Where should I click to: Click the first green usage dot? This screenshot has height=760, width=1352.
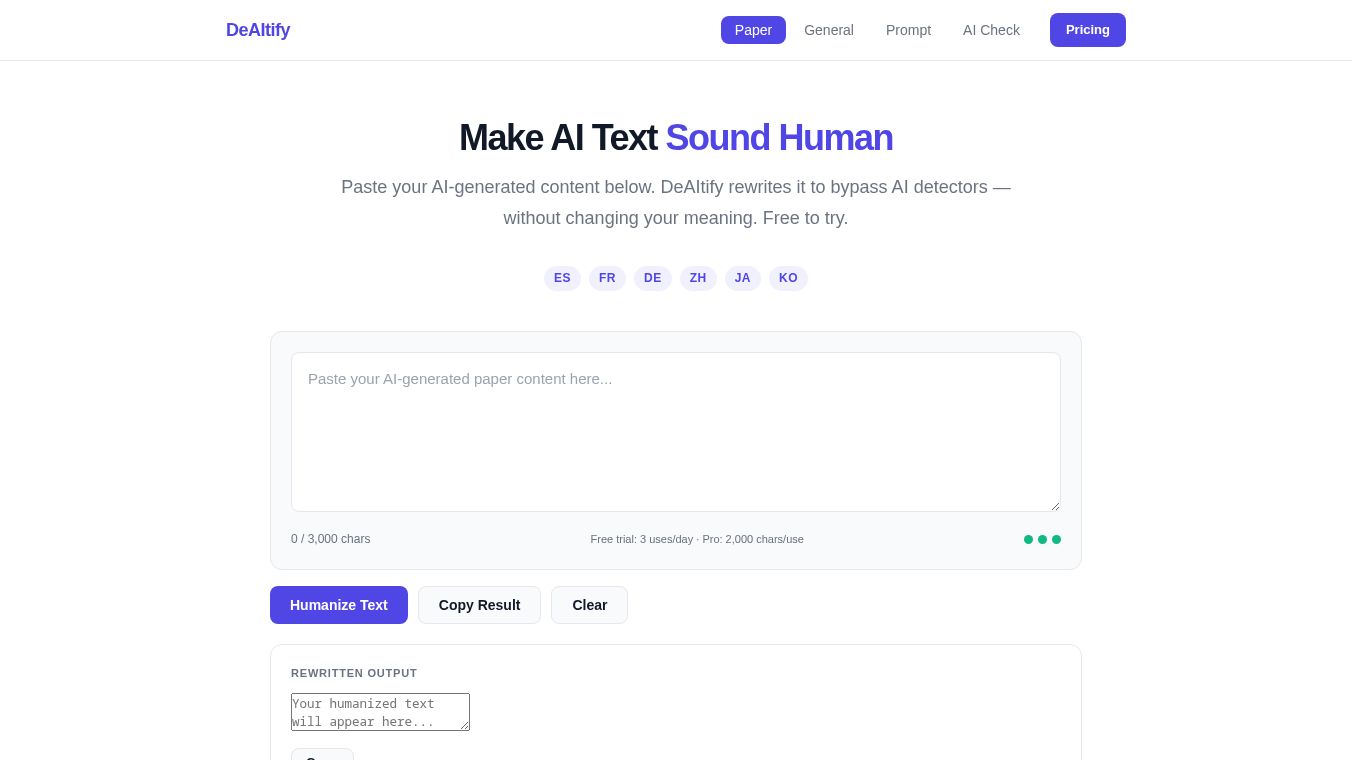[1028, 539]
